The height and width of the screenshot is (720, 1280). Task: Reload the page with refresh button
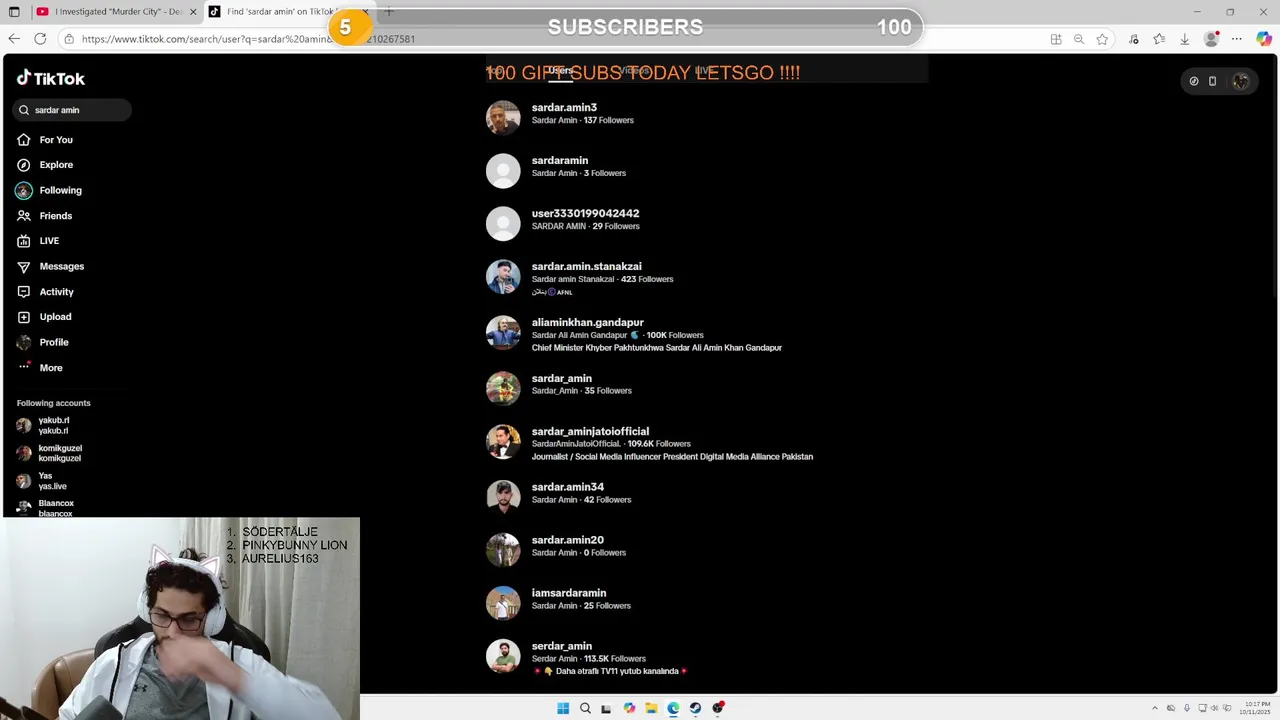(x=40, y=39)
